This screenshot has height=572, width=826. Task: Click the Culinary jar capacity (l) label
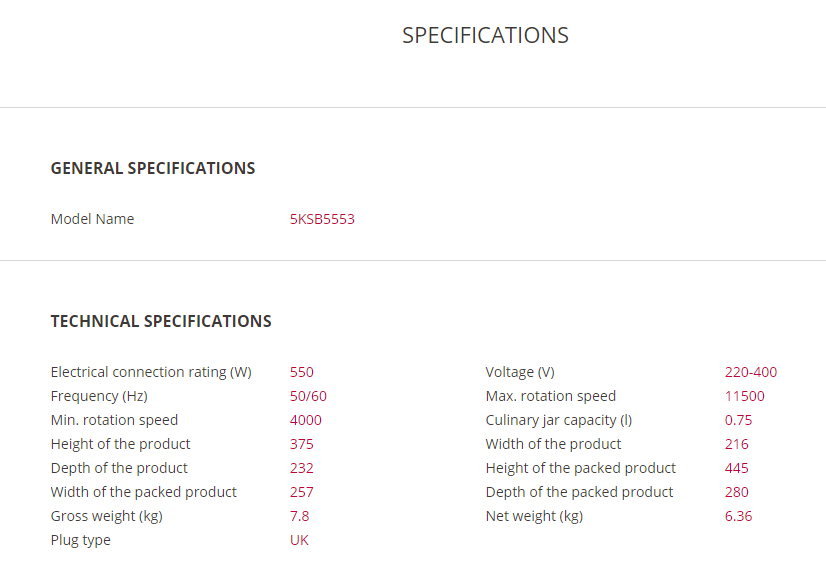(559, 420)
